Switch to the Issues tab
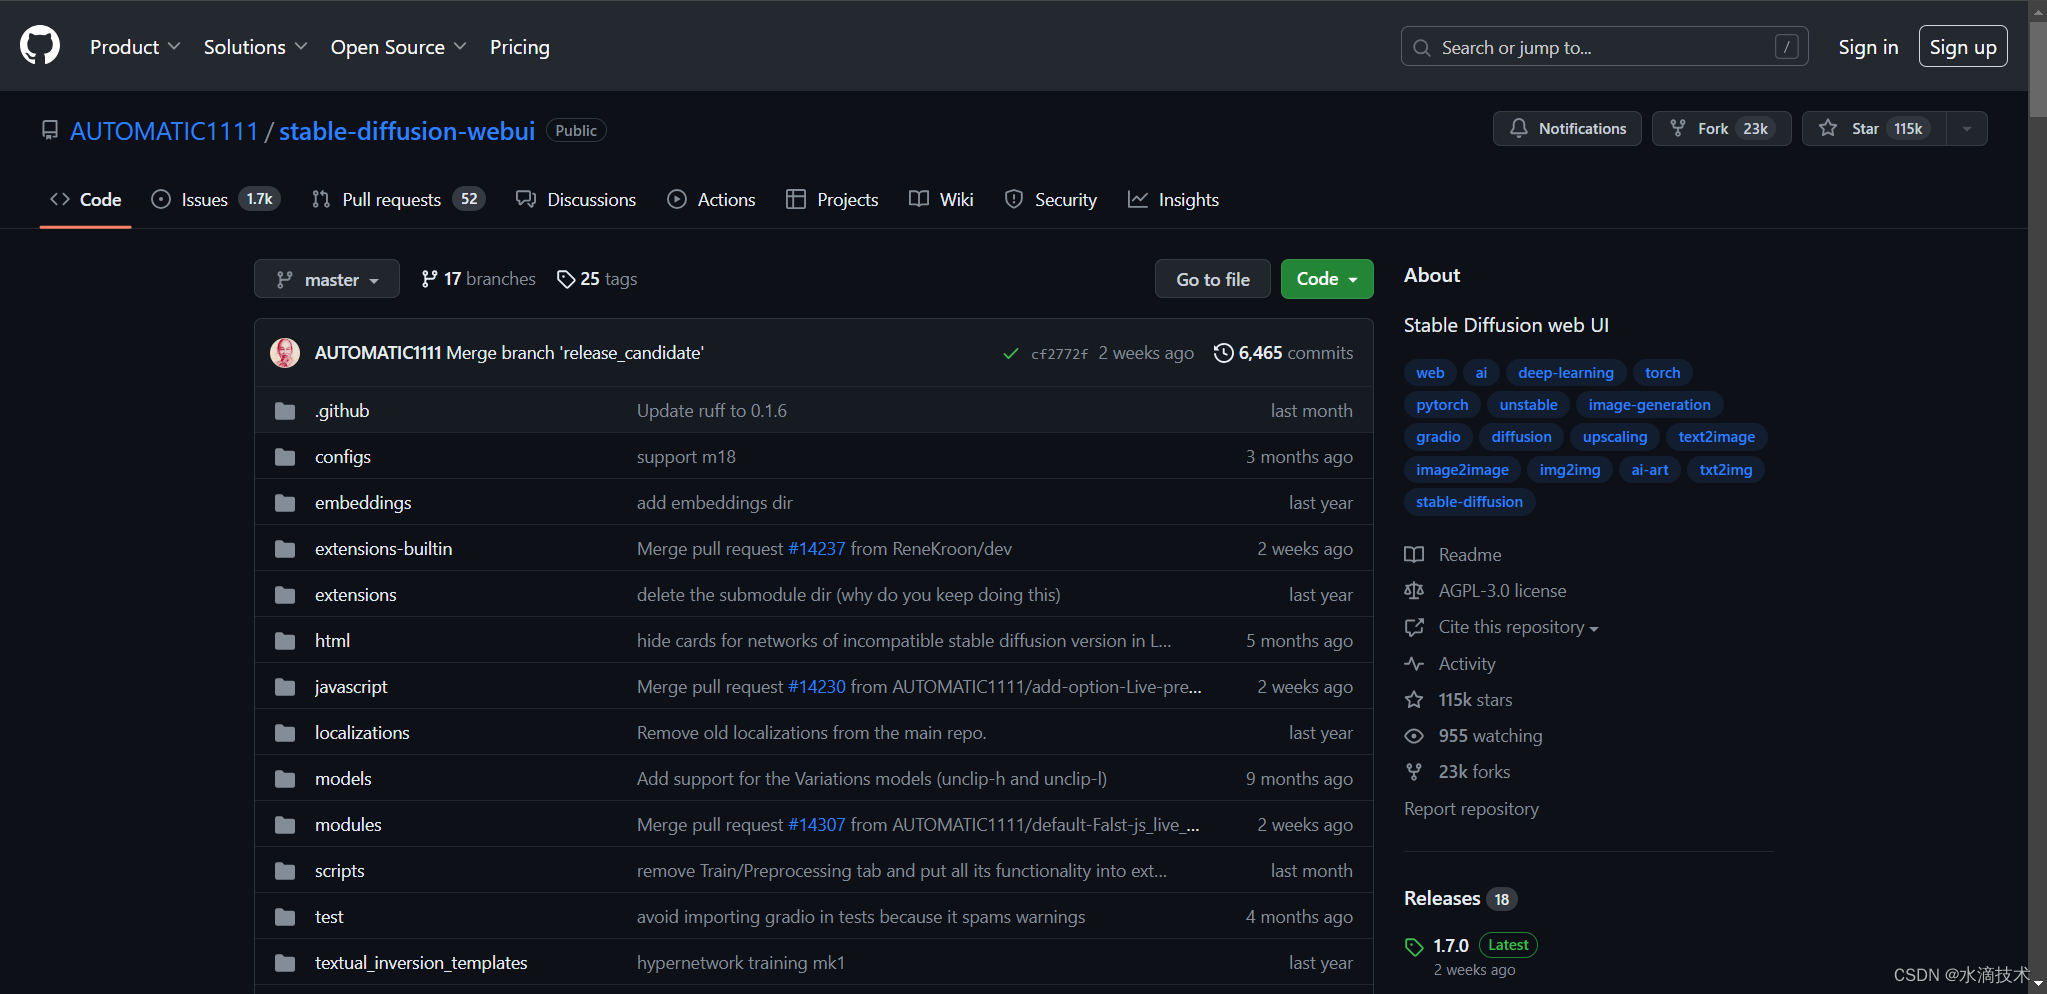Viewport: 2047px width, 994px height. 216,200
